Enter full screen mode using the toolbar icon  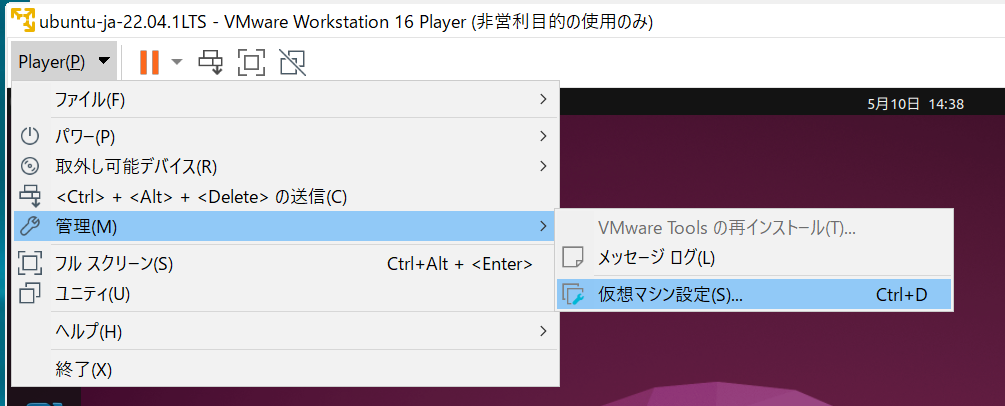click(x=251, y=62)
